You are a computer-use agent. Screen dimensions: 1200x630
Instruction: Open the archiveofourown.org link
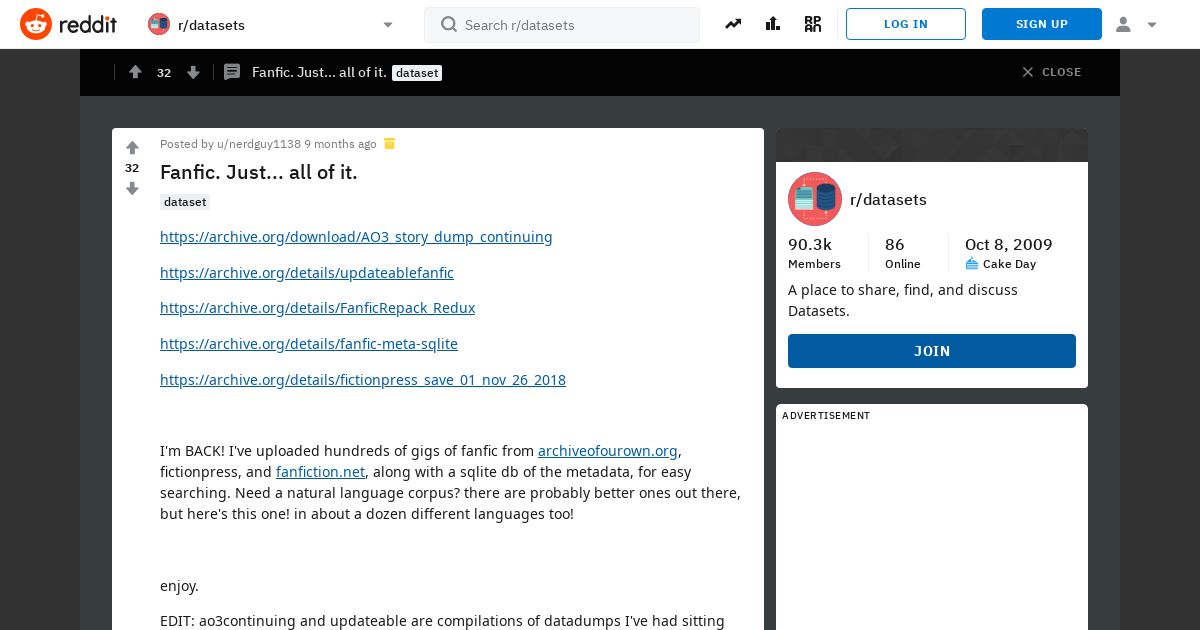click(608, 451)
